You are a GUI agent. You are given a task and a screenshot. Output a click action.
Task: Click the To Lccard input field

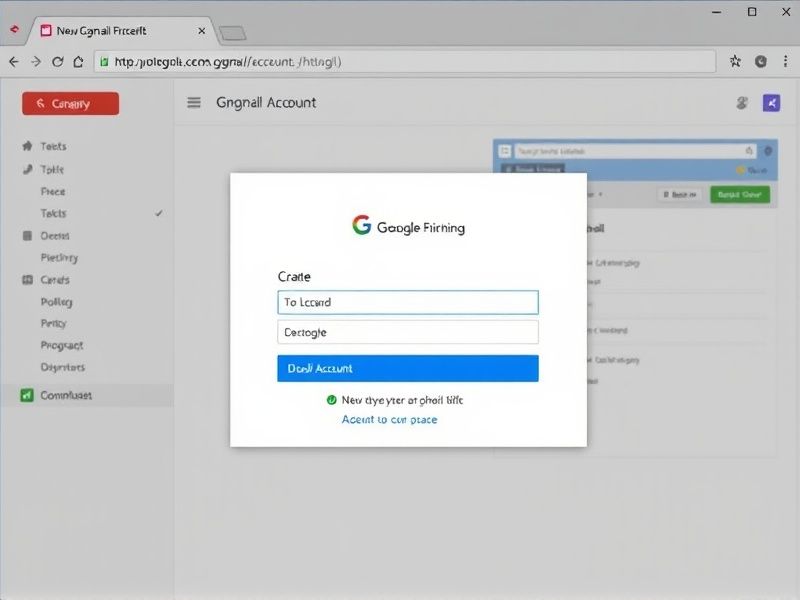408,302
